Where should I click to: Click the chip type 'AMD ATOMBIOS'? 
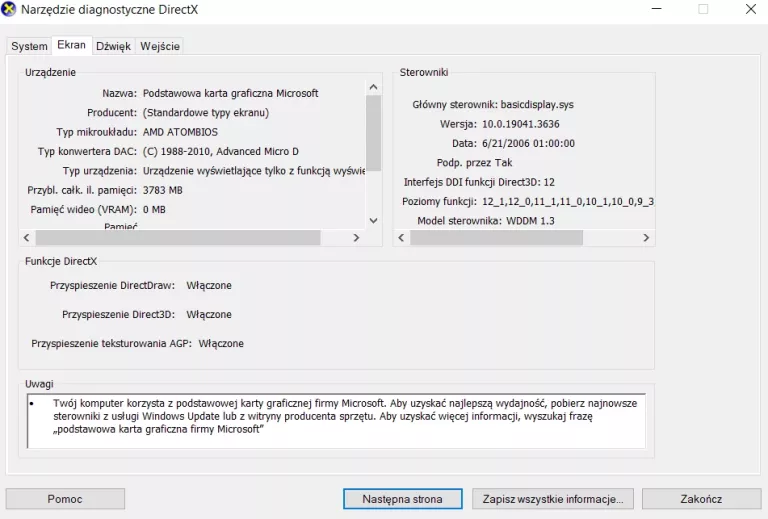tap(180, 132)
